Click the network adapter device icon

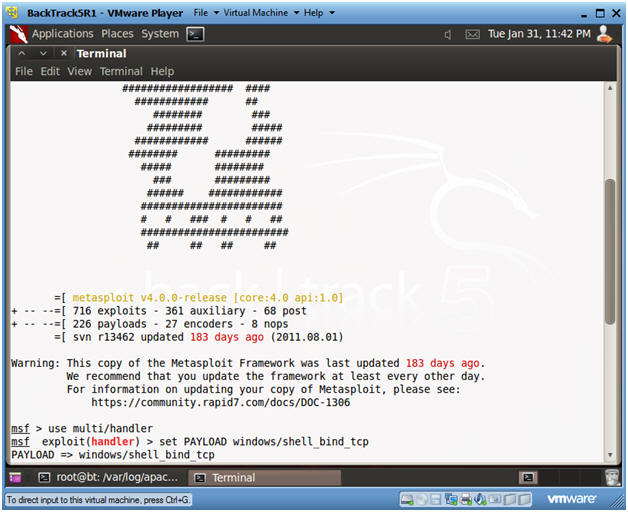(x=451, y=500)
